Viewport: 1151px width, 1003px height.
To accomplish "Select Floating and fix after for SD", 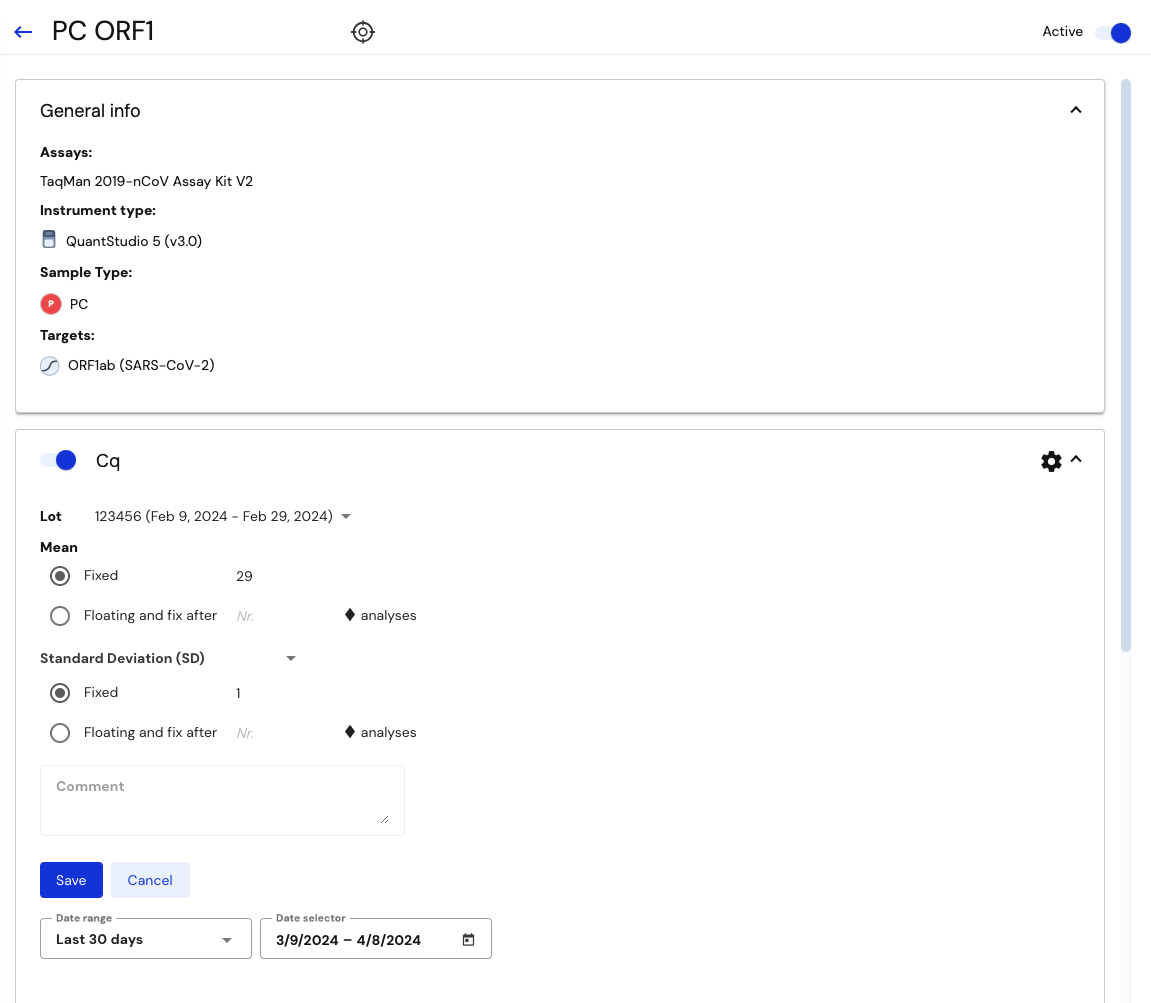I will point(60,733).
